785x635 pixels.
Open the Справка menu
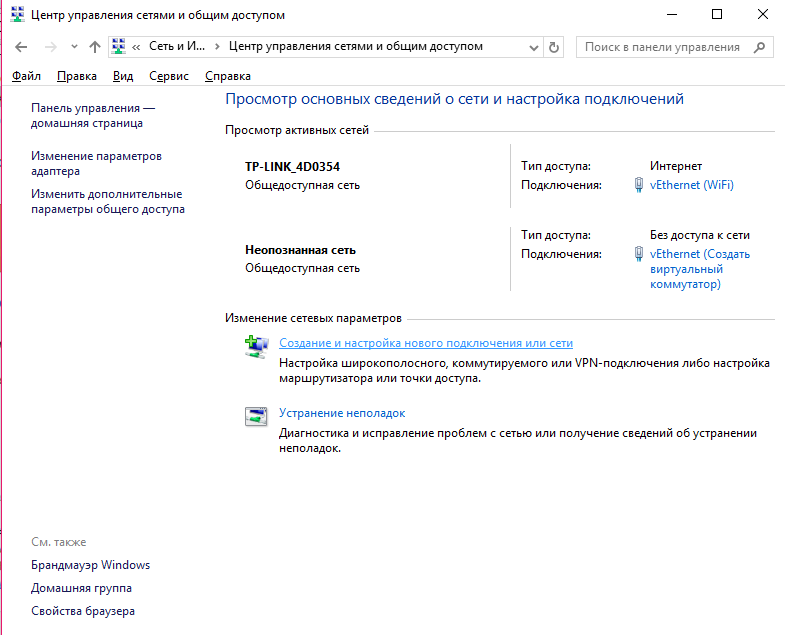click(x=228, y=76)
